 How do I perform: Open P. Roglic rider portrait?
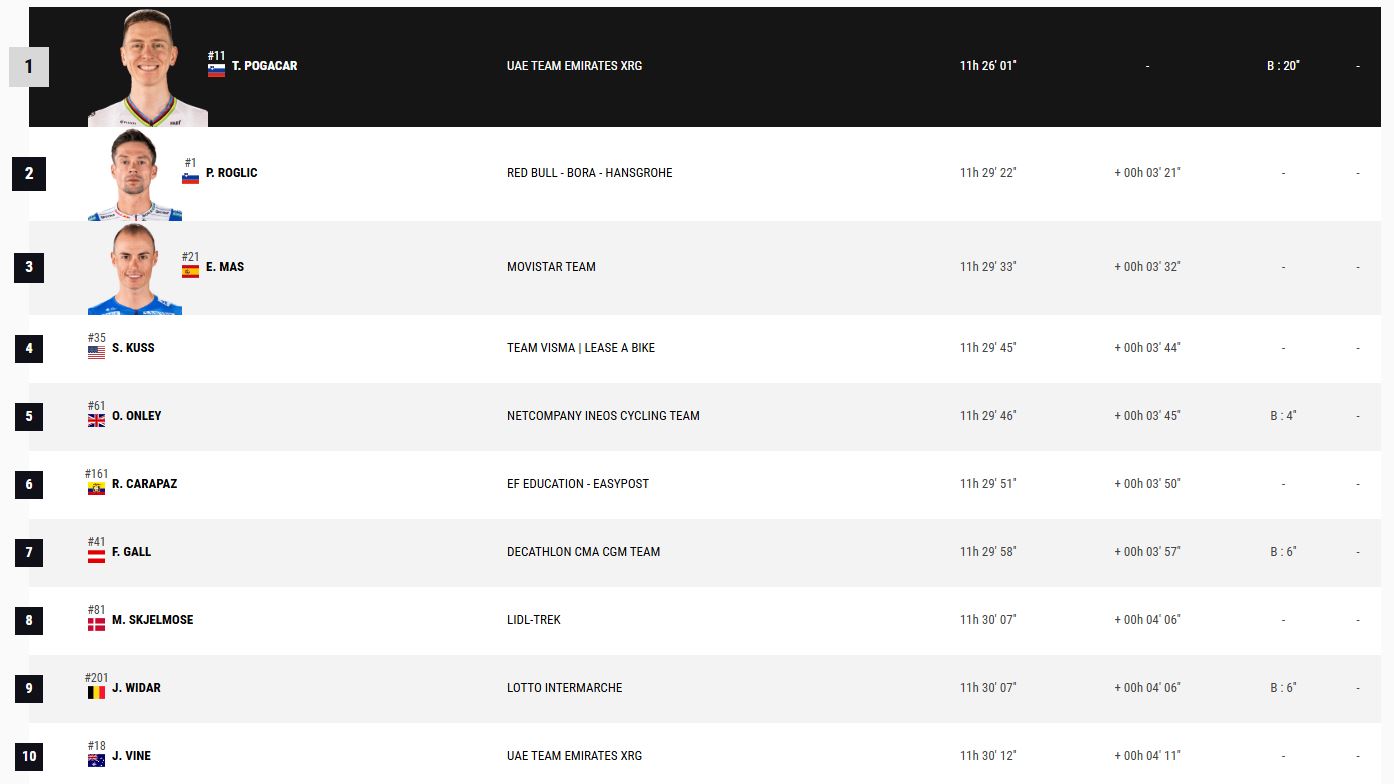(x=135, y=174)
